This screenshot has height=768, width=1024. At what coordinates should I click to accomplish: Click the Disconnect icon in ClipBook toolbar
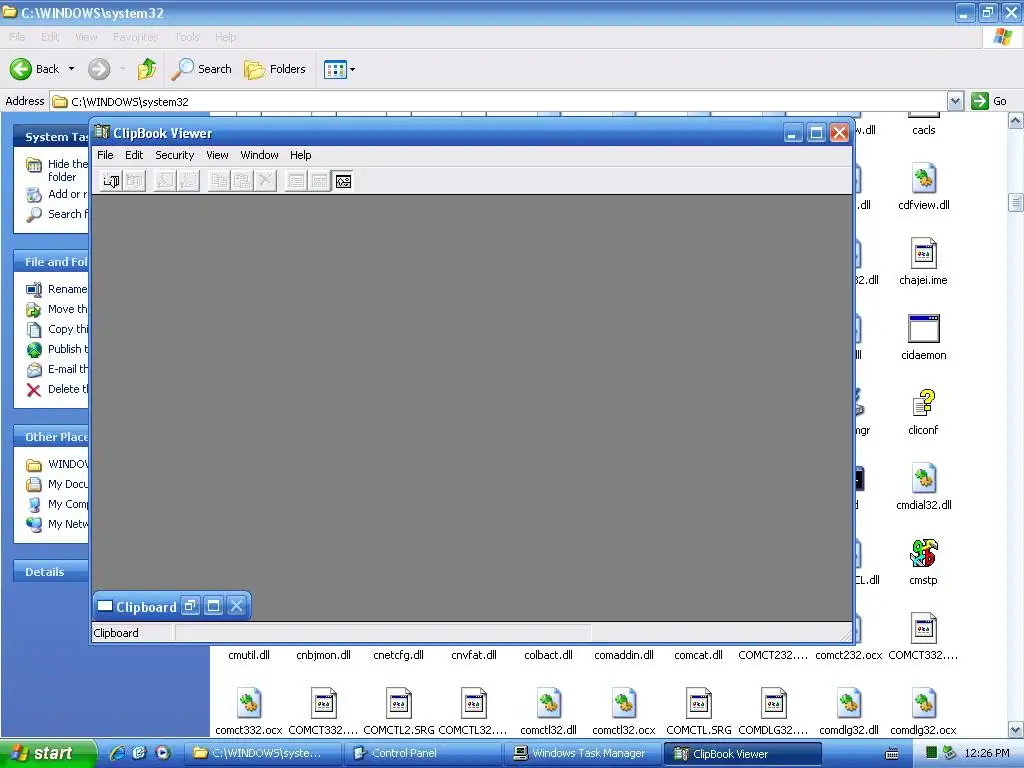click(x=135, y=181)
